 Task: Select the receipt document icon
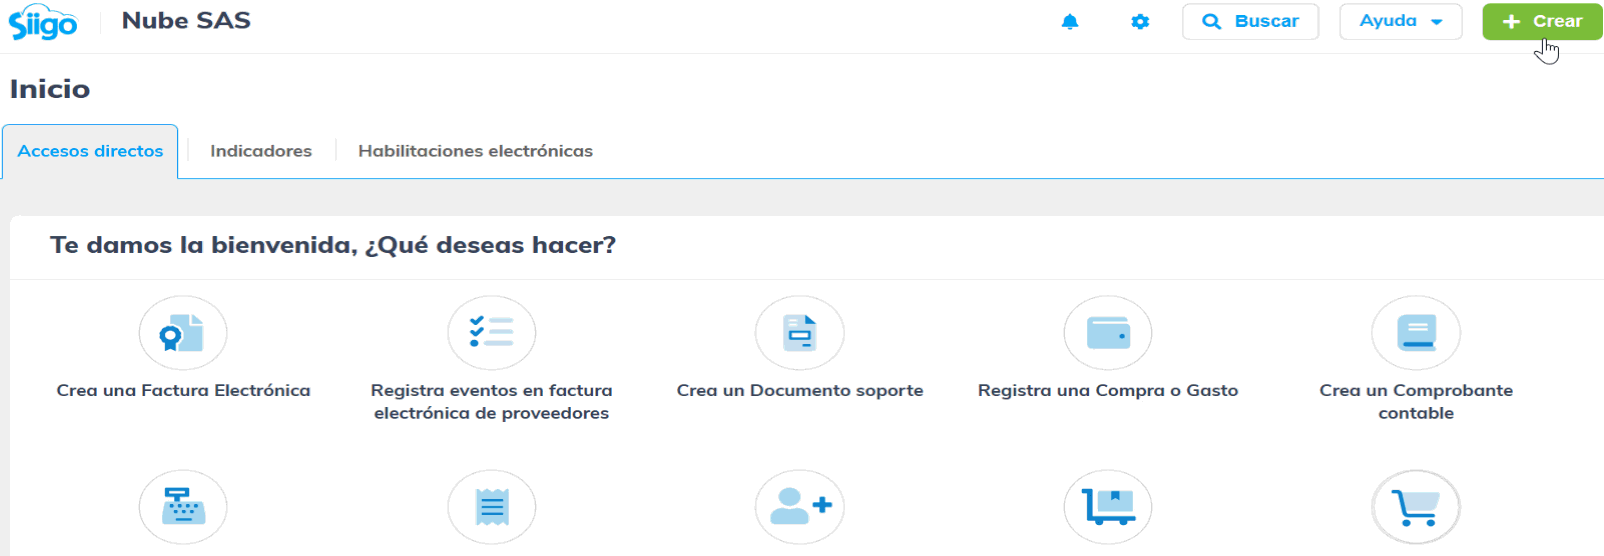(491, 507)
